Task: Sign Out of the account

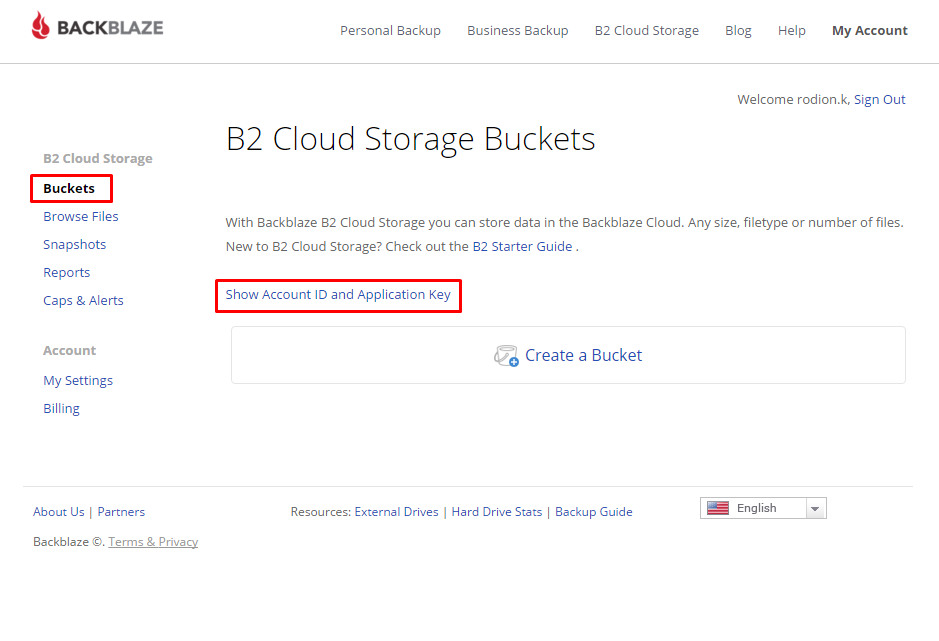Action: pyautogui.click(x=879, y=99)
